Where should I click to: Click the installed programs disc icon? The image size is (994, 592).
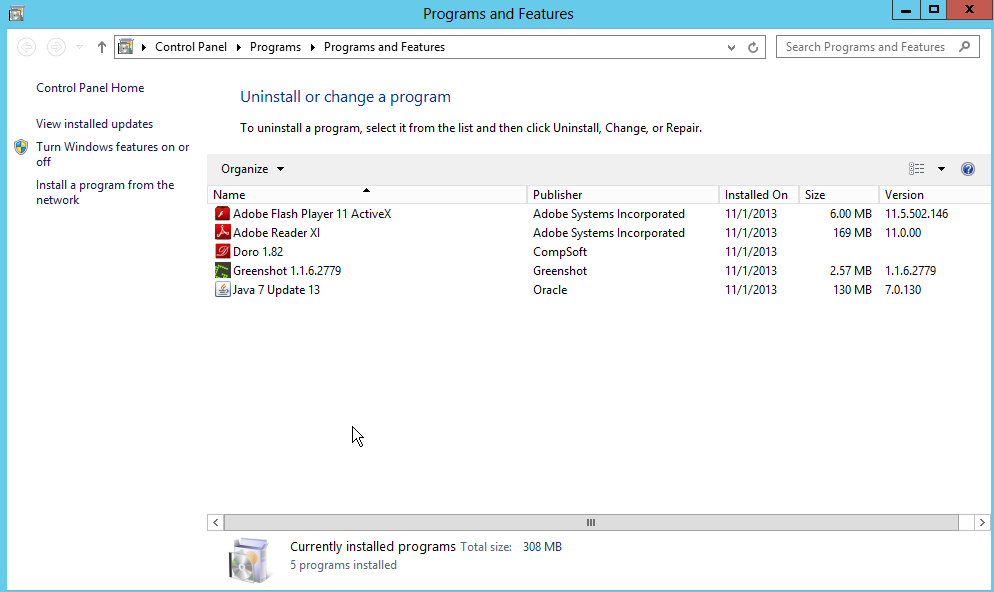click(x=250, y=559)
